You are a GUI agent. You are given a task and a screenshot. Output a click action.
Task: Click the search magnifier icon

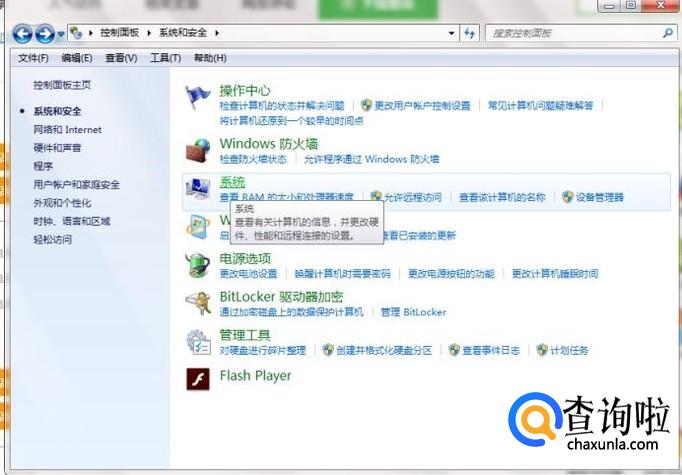pos(668,33)
